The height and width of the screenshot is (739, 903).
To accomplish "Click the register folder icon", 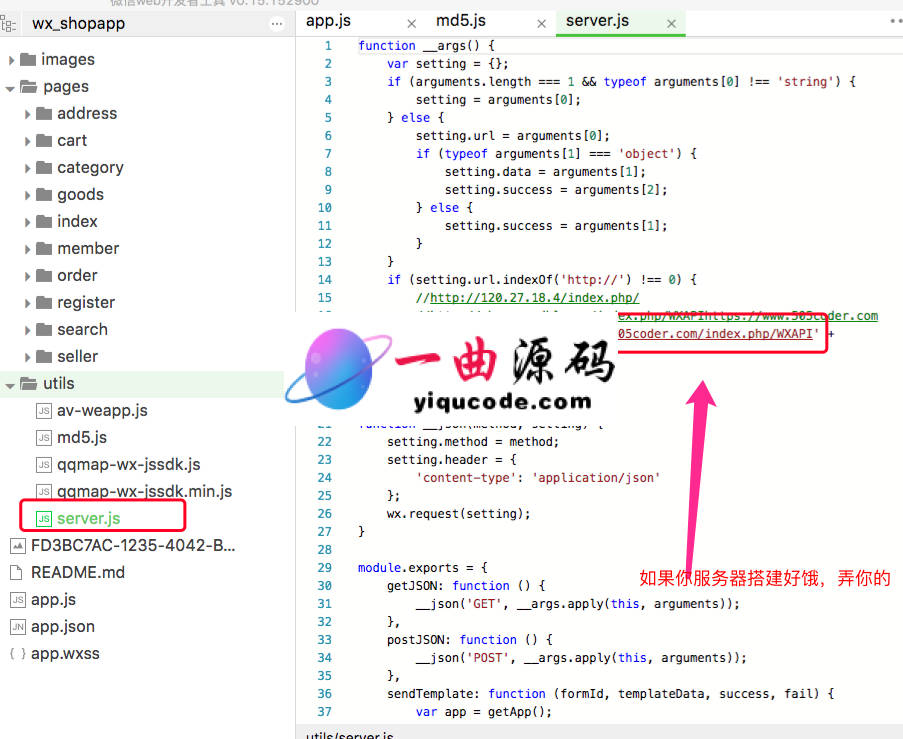I will (44, 303).
